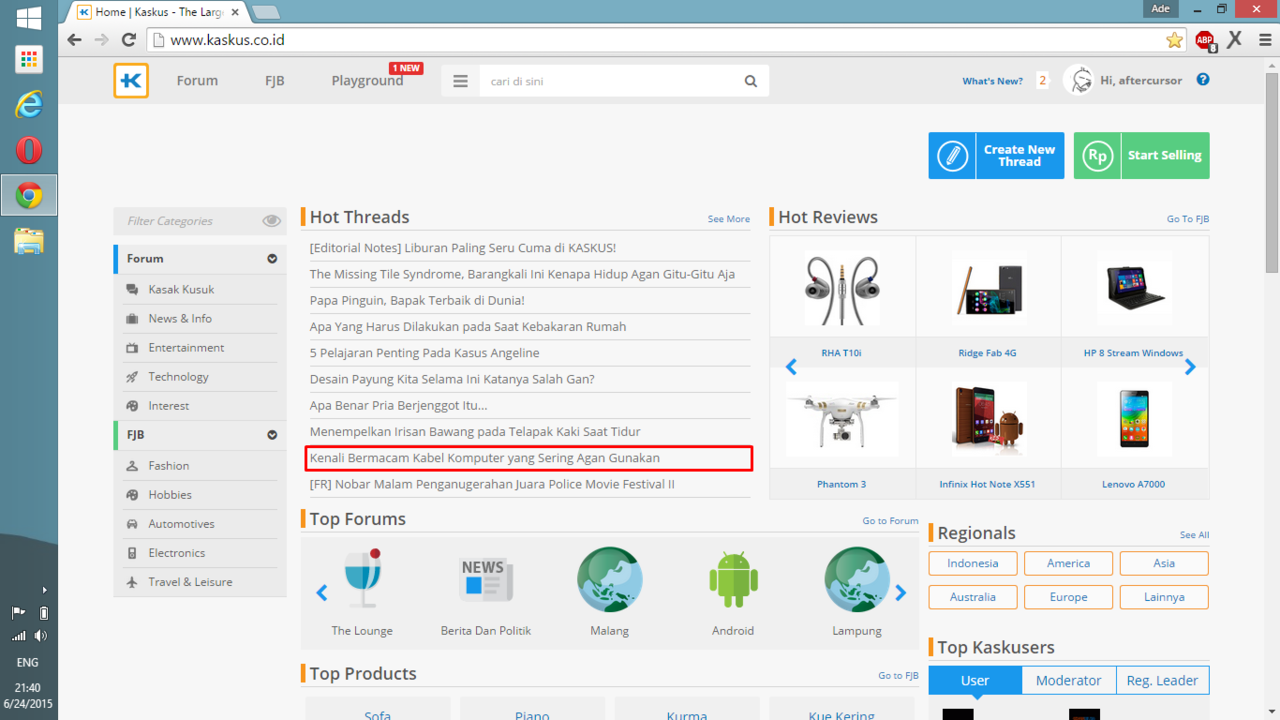Viewport: 1280px width, 720px height.
Task: Open Lenovo A7000 phone thumbnail
Action: click(1133, 419)
